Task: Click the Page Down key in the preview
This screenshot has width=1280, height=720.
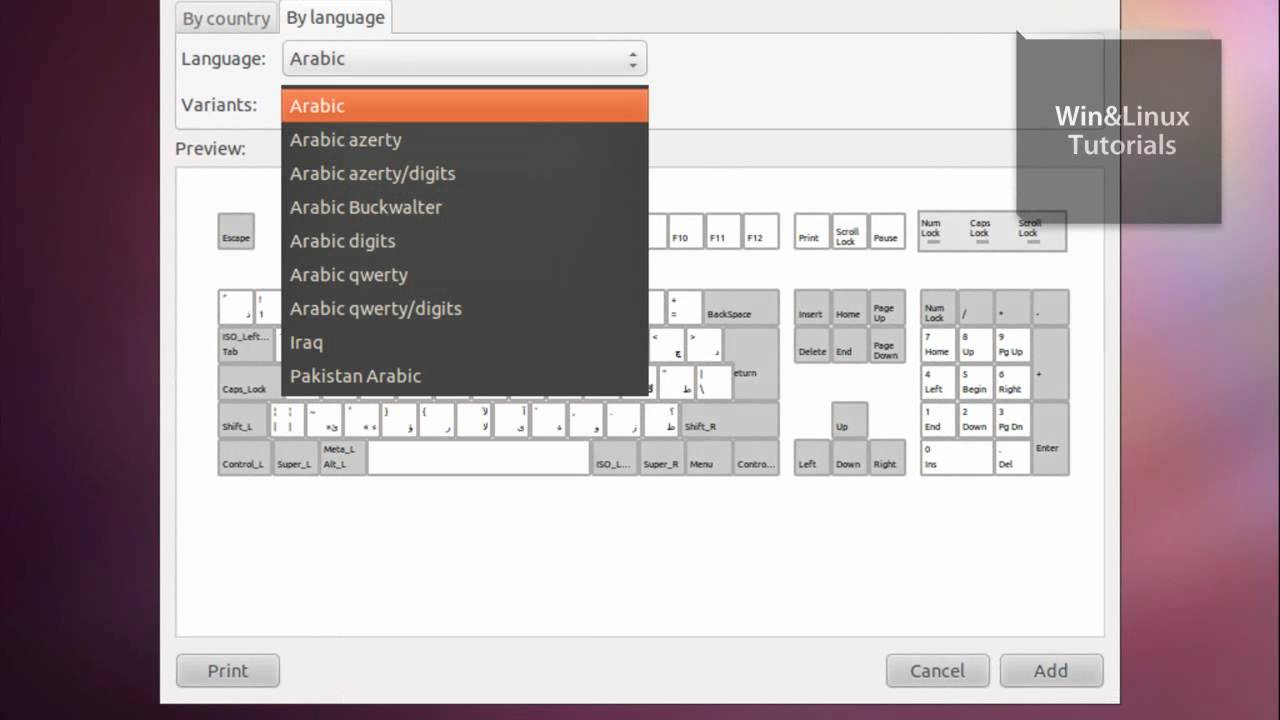Action: 887,345
